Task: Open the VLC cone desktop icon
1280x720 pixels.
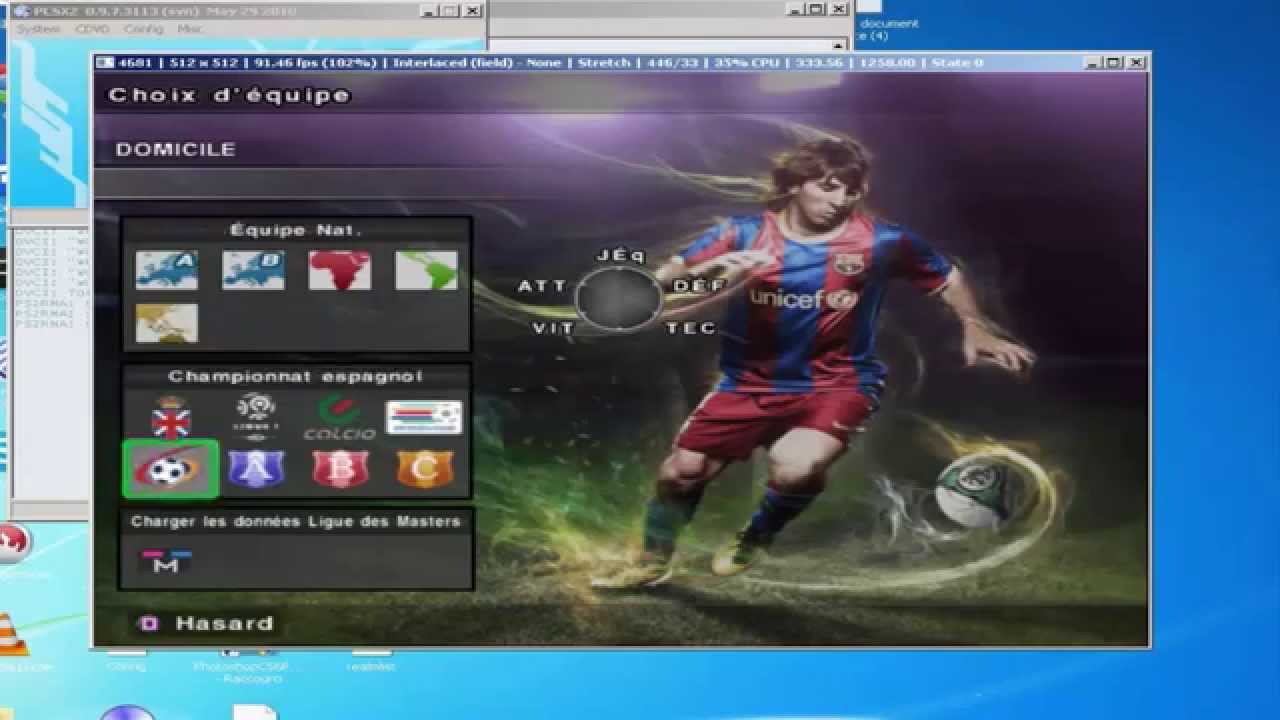Action: click(x=10, y=635)
